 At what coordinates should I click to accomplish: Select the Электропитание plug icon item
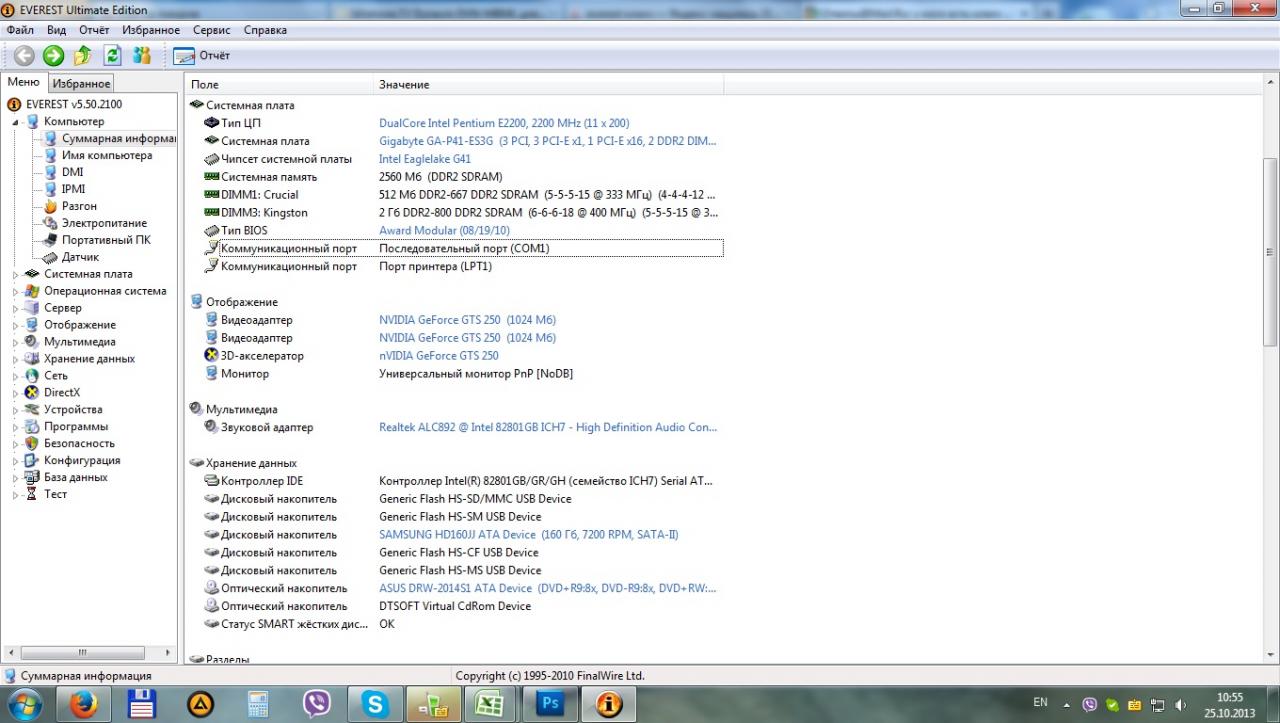[52, 223]
